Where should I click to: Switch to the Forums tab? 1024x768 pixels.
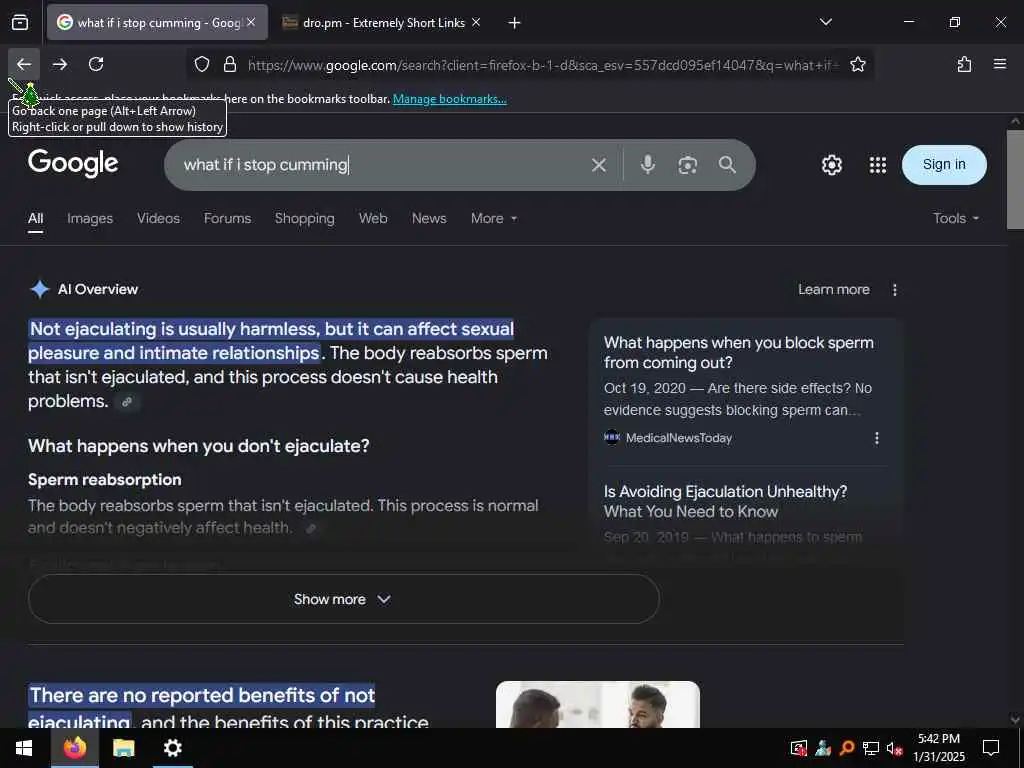pyautogui.click(x=227, y=218)
